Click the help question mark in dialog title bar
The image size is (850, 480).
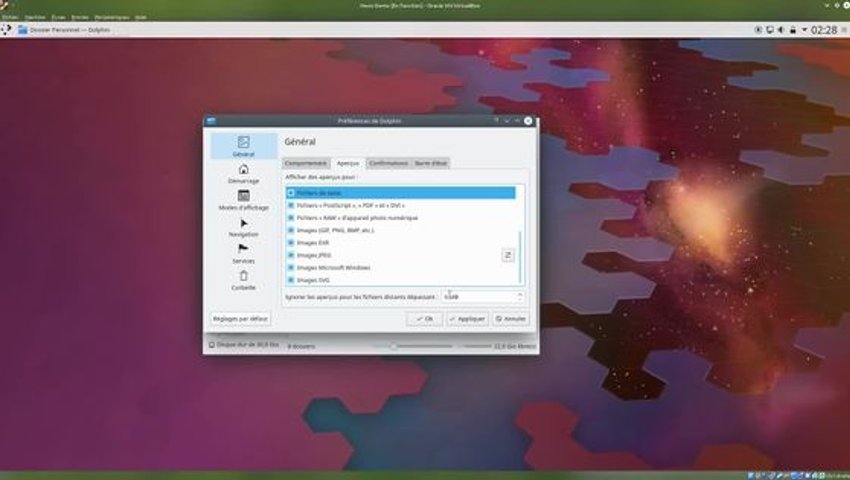pos(496,120)
